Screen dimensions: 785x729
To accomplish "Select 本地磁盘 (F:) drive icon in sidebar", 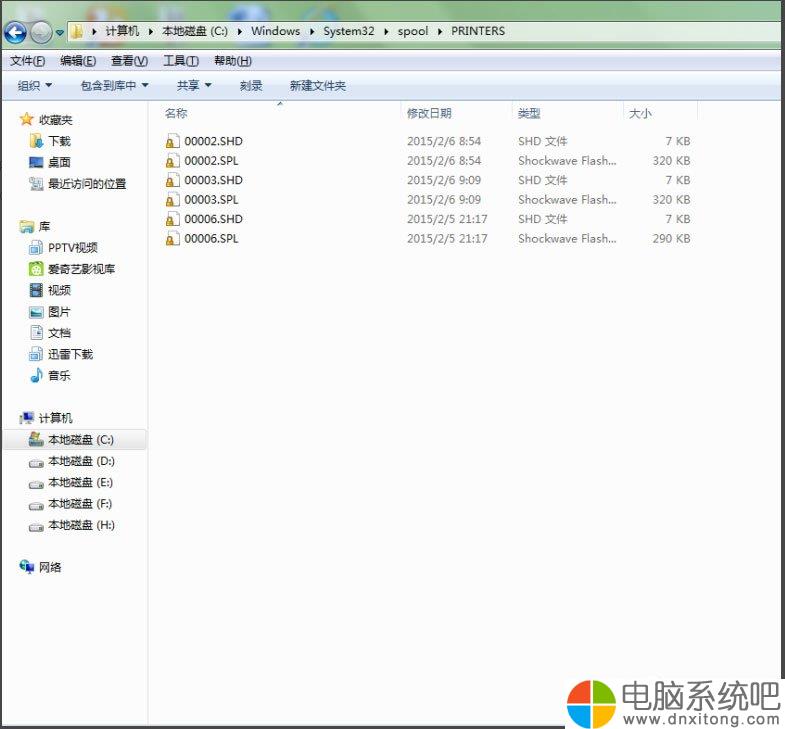I will click(x=36, y=506).
